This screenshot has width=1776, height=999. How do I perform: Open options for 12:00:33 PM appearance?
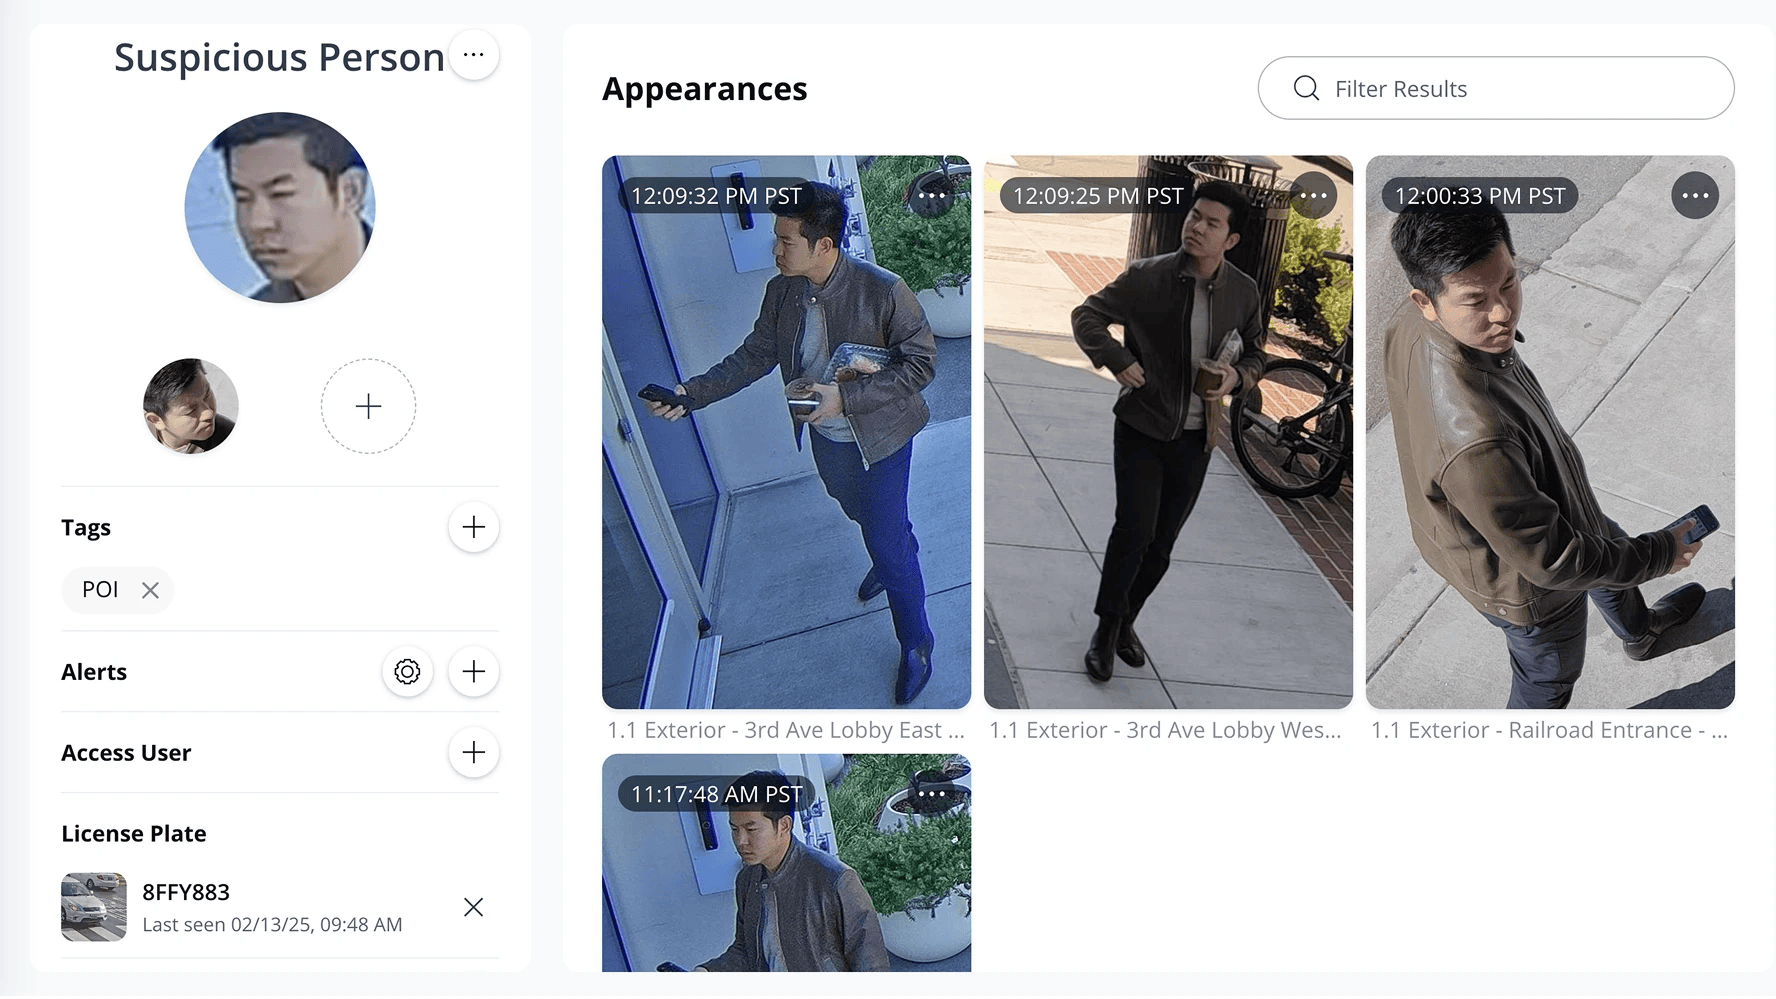[x=1695, y=196]
